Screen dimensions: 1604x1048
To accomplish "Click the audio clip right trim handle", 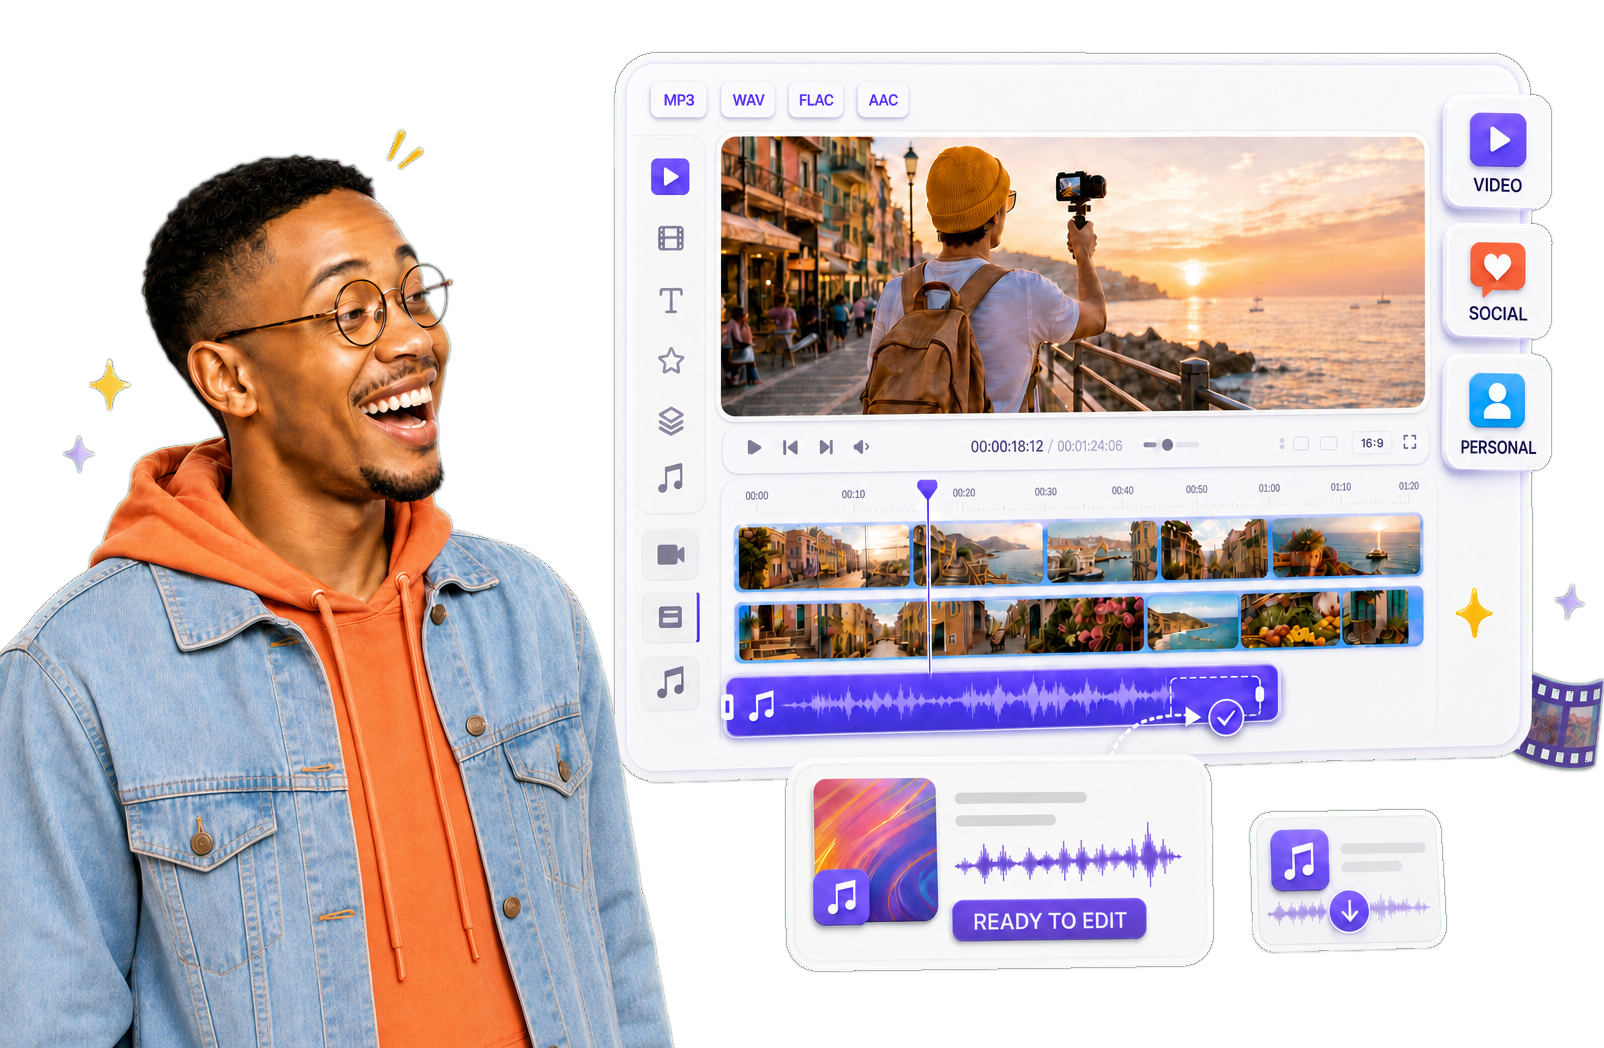I will click(x=1259, y=693).
